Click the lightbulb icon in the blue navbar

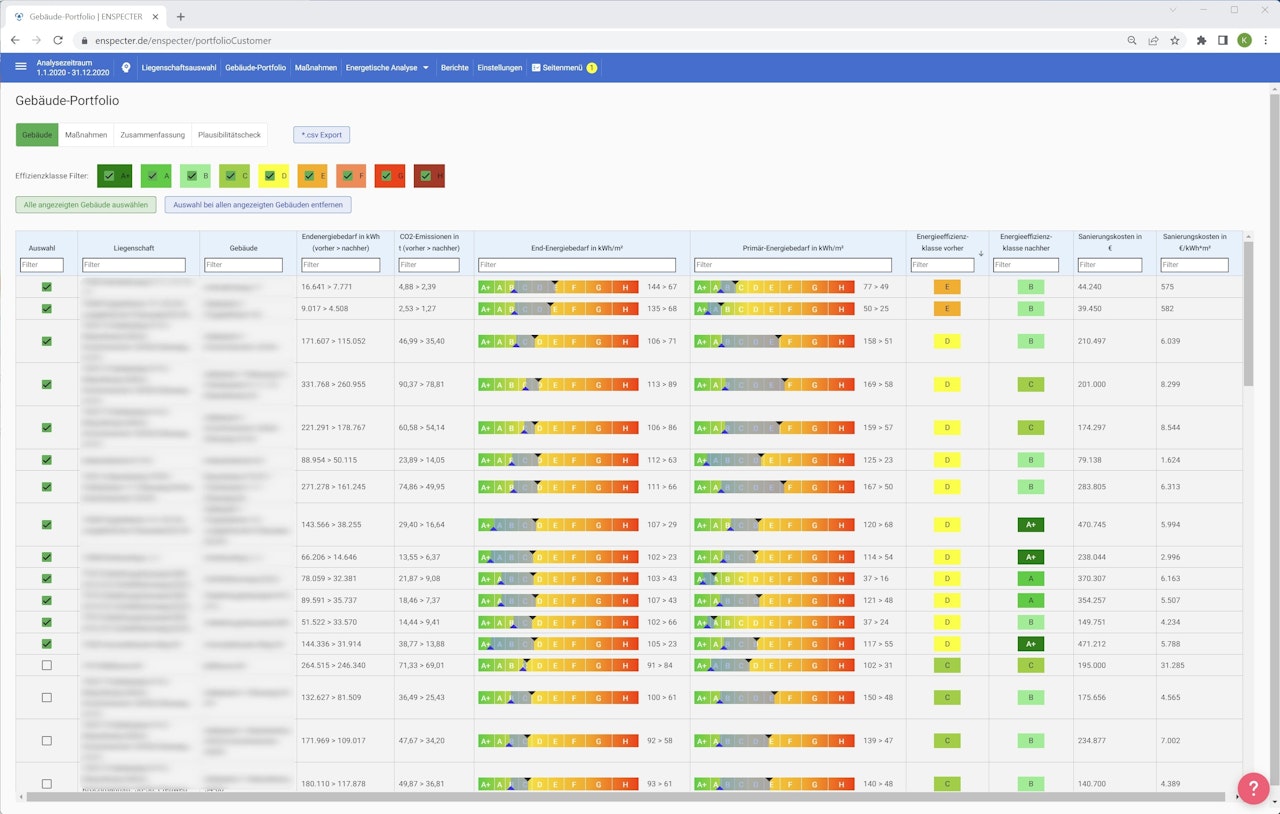click(126, 67)
